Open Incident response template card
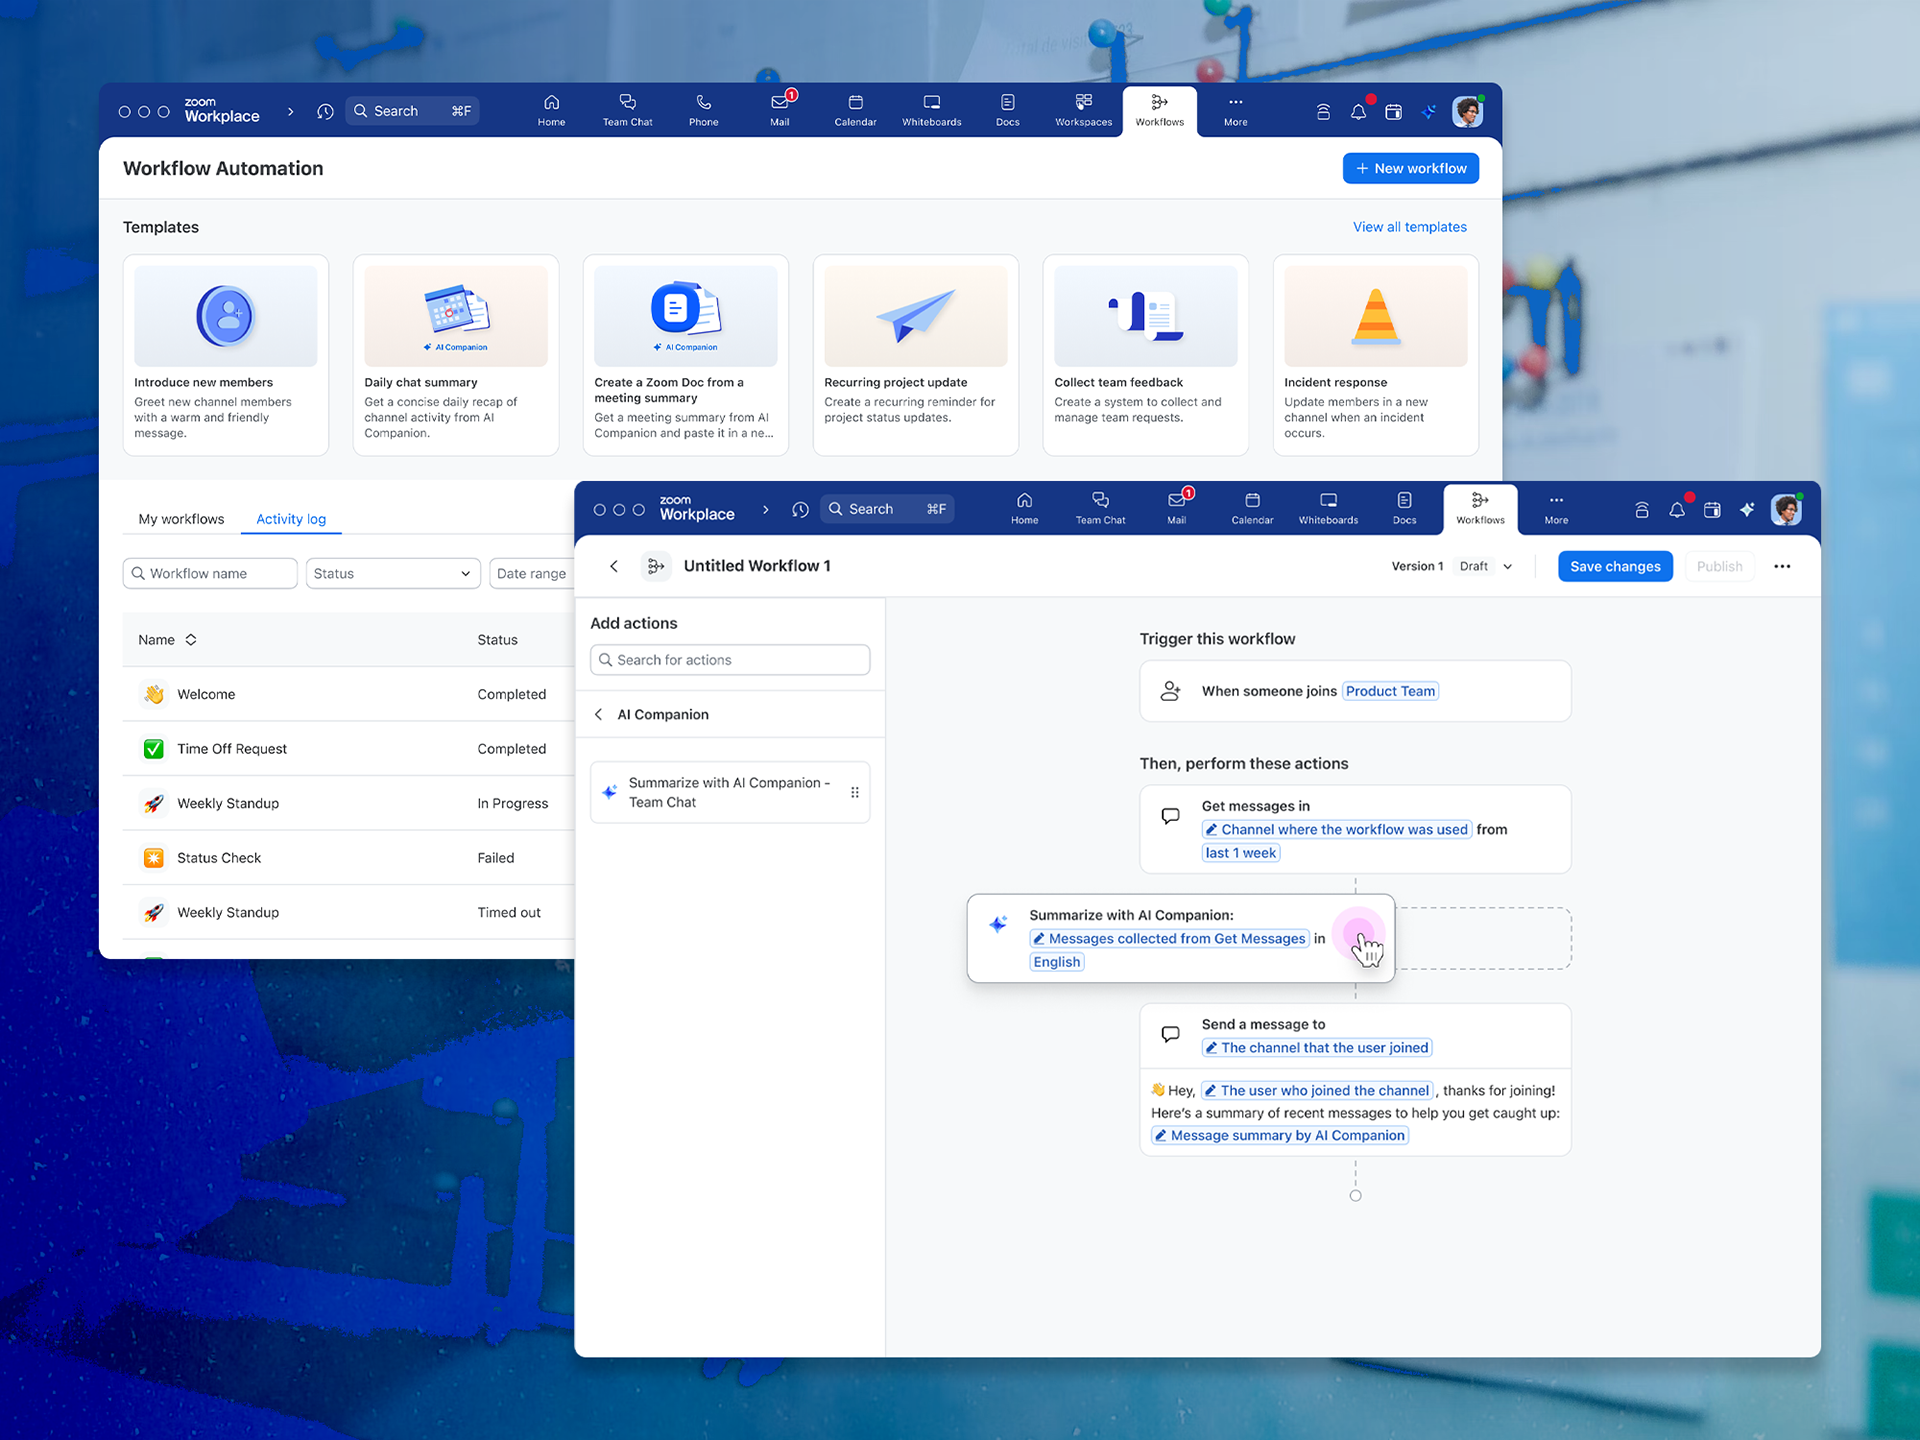The image size is (1920, 1440). pyautogui.click(x=1376, y=355)
